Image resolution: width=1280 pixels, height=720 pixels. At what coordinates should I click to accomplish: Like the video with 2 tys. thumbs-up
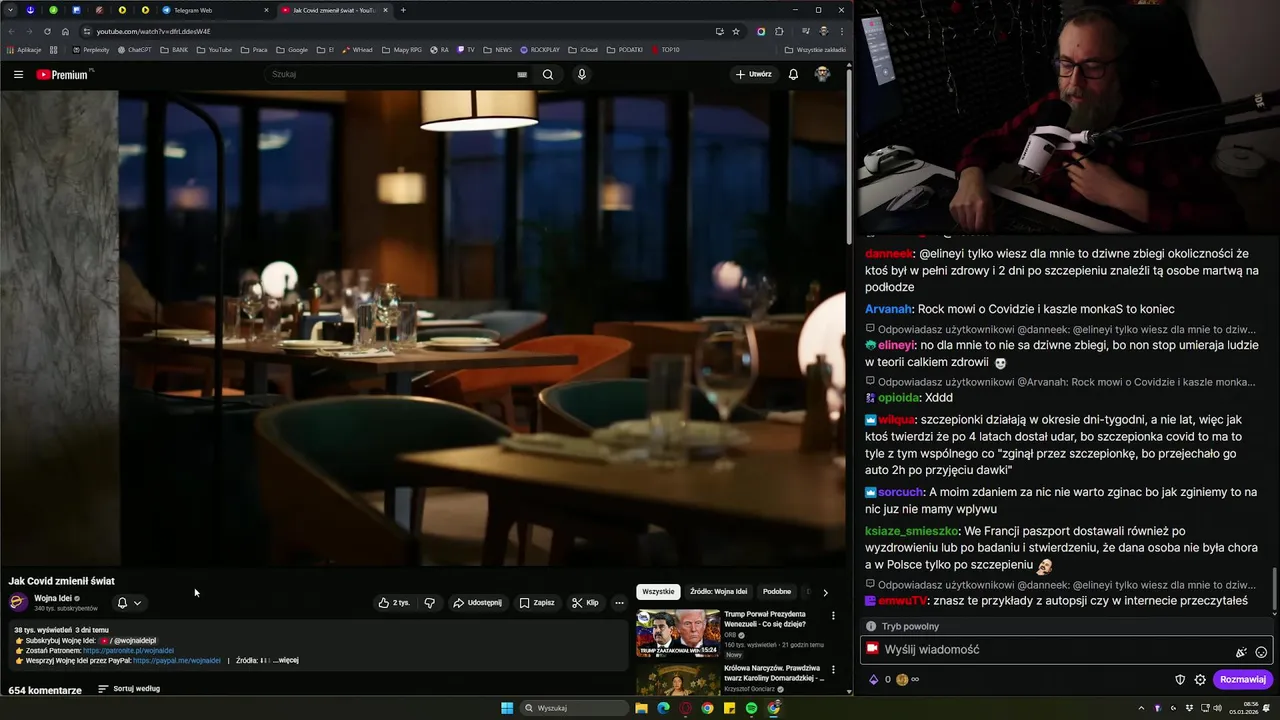point(393,603)
